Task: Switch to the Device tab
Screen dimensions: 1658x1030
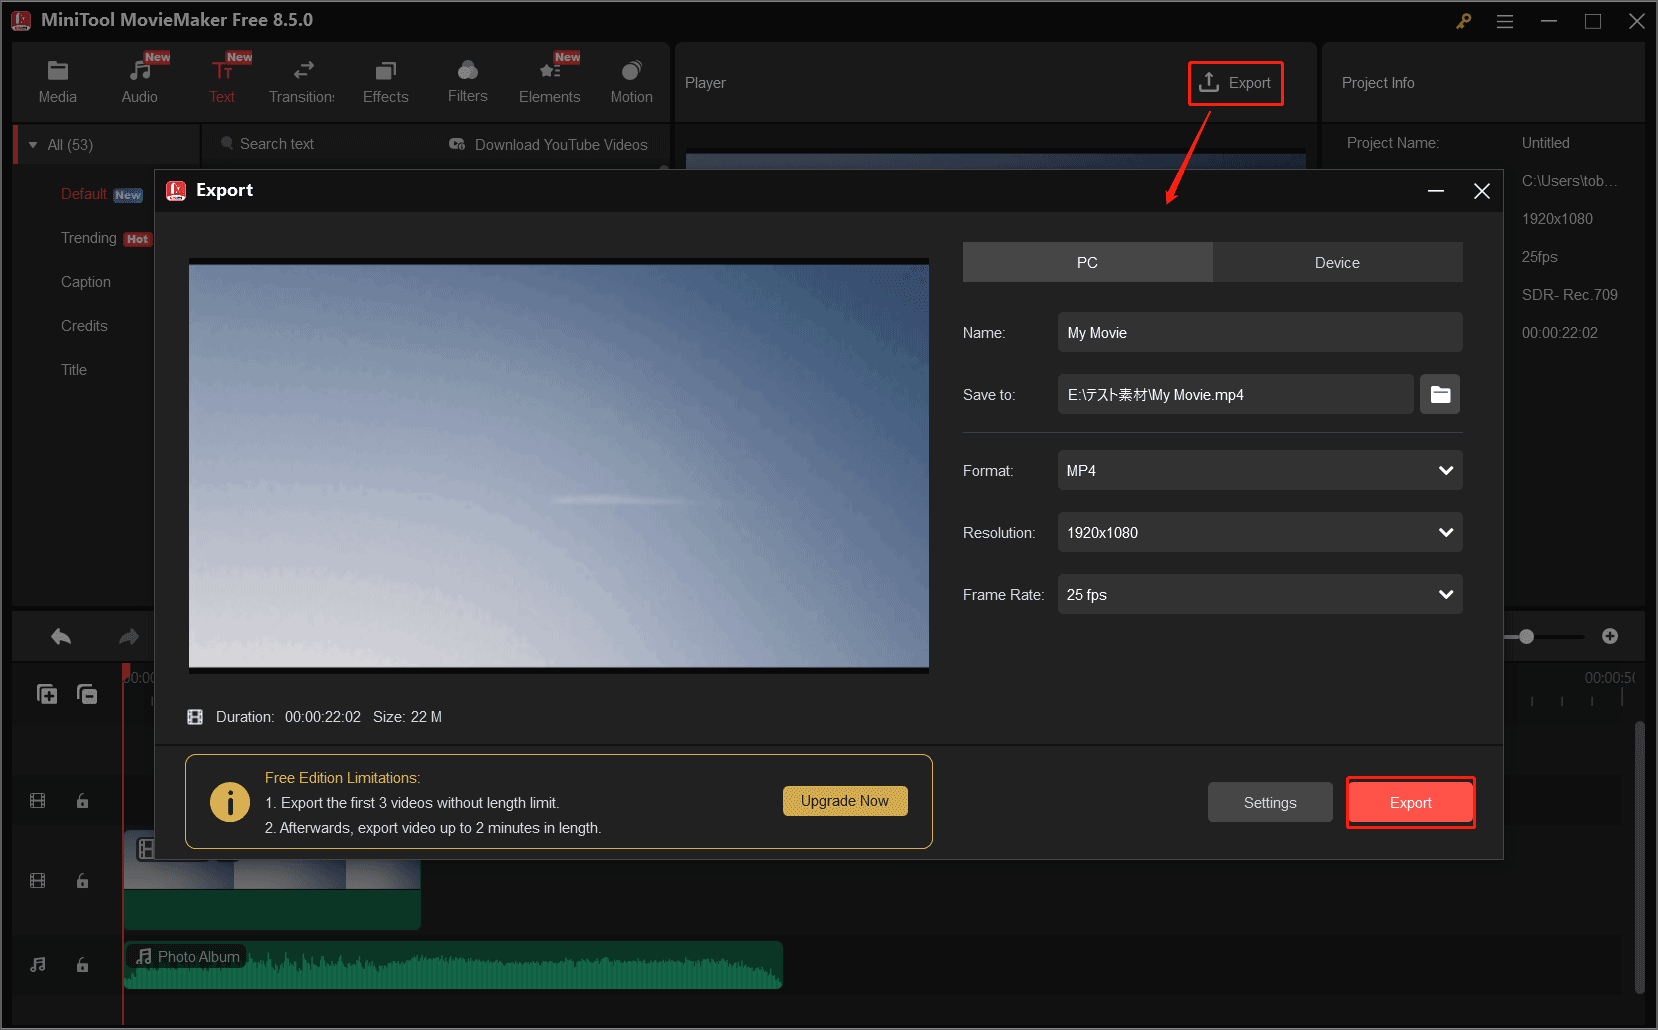Action: pos(1337,262)
